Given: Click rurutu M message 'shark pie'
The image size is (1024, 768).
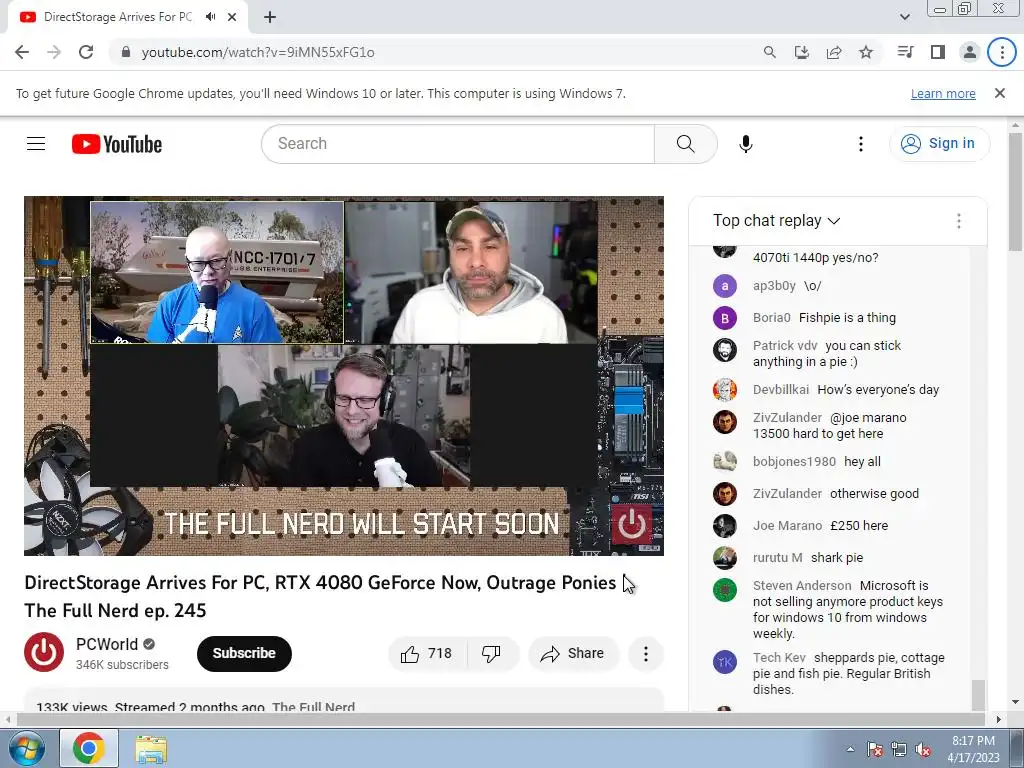Looking at the screenshot, I should [837, 558].
